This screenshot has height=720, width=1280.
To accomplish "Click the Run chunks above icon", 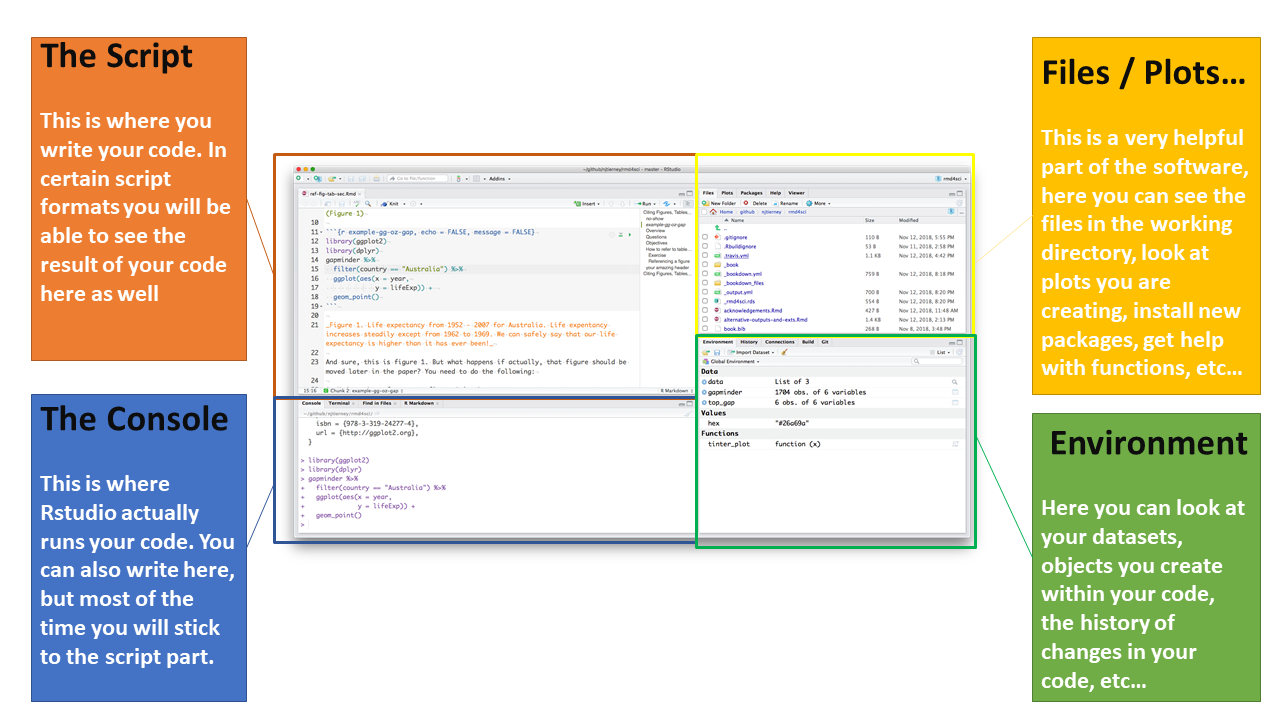I will 621,235.
